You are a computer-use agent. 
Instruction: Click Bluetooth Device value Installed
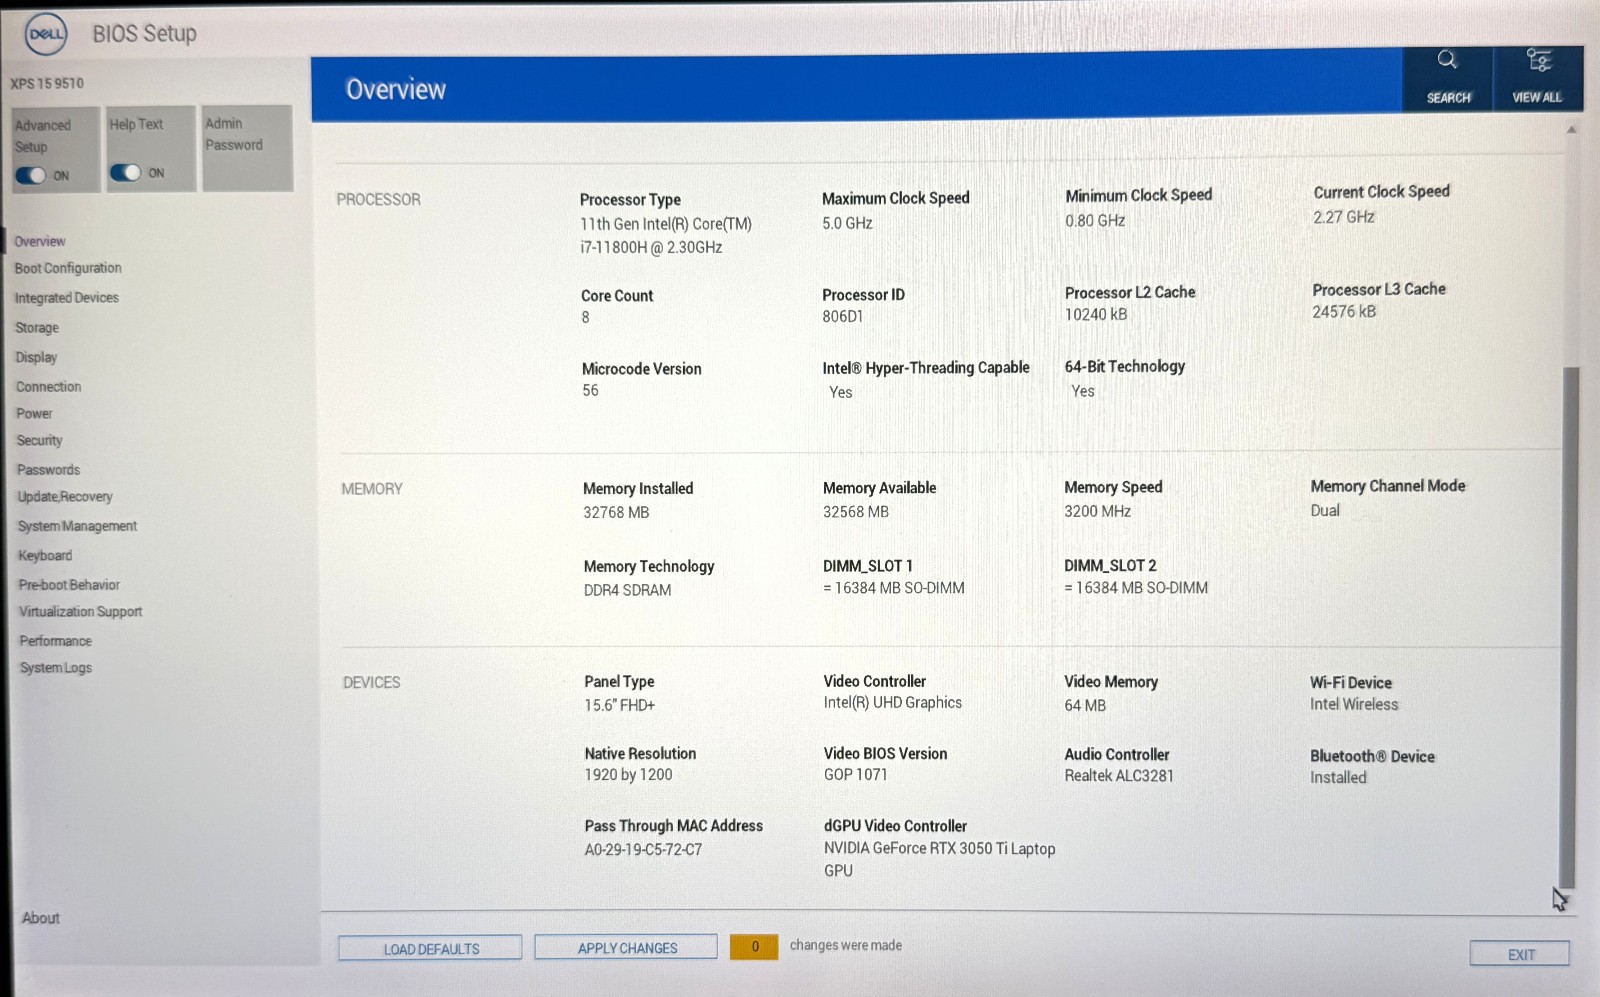click(x=1338, y=777)
